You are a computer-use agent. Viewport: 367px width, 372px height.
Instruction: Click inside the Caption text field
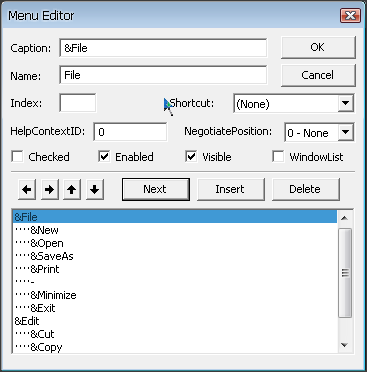(163, 48)
